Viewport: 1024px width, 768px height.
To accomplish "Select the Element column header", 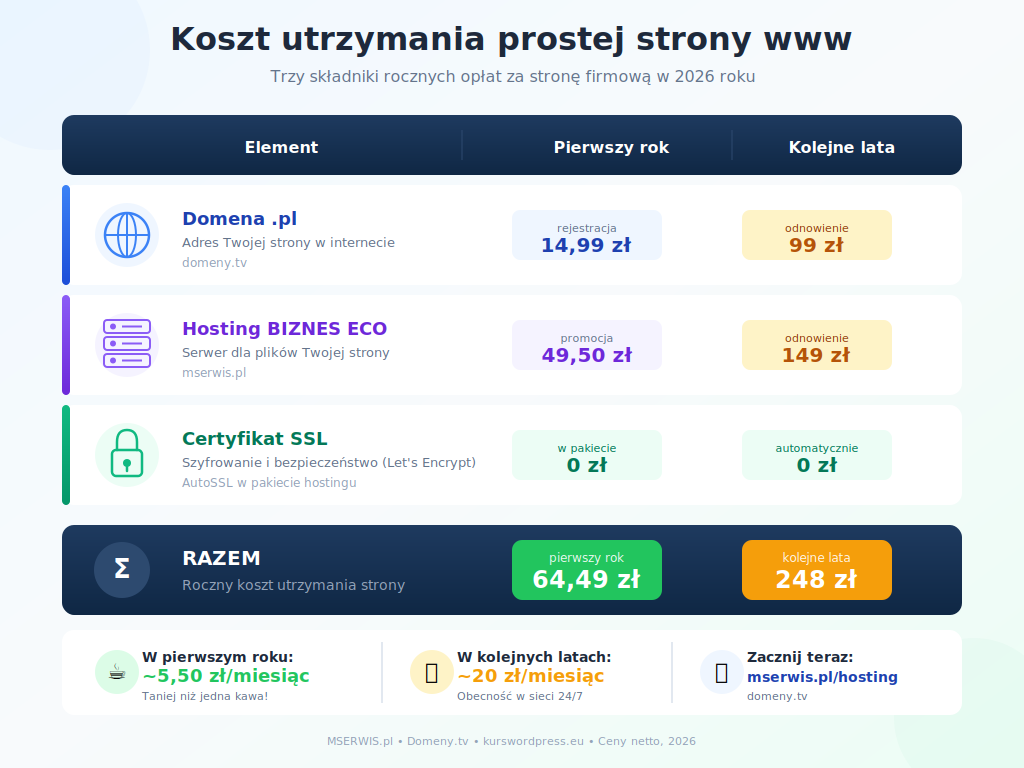I will (281, 145).
